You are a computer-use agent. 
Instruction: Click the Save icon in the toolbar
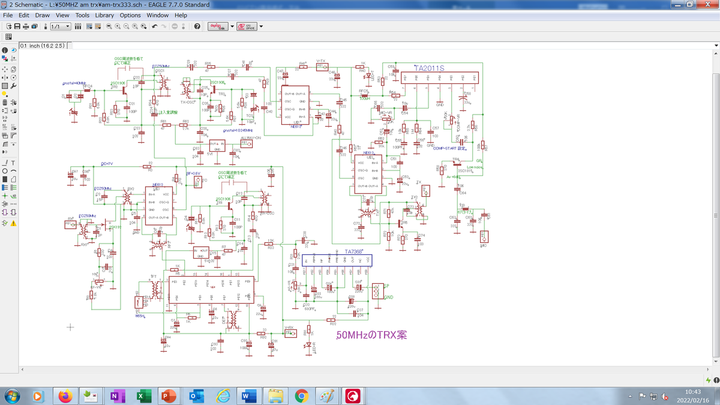[18, 26]
